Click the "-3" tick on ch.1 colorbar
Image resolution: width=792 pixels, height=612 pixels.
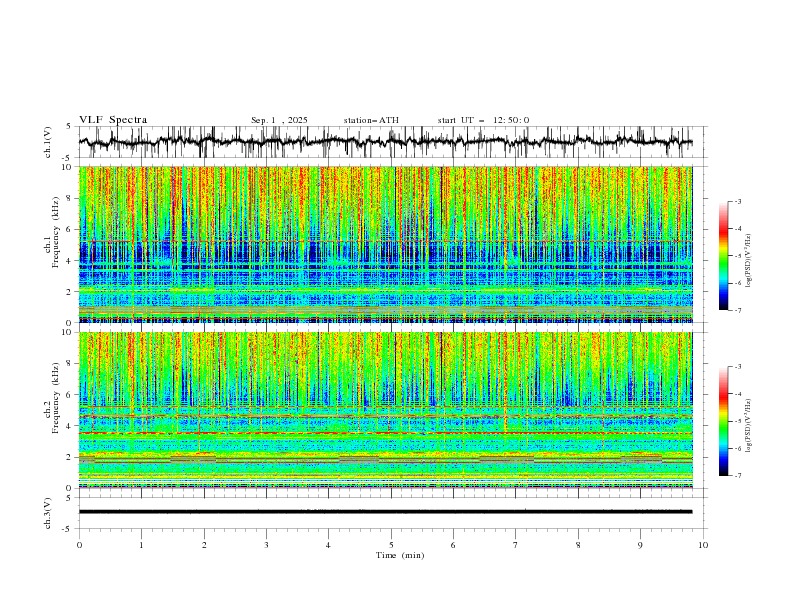coord(737,201)
